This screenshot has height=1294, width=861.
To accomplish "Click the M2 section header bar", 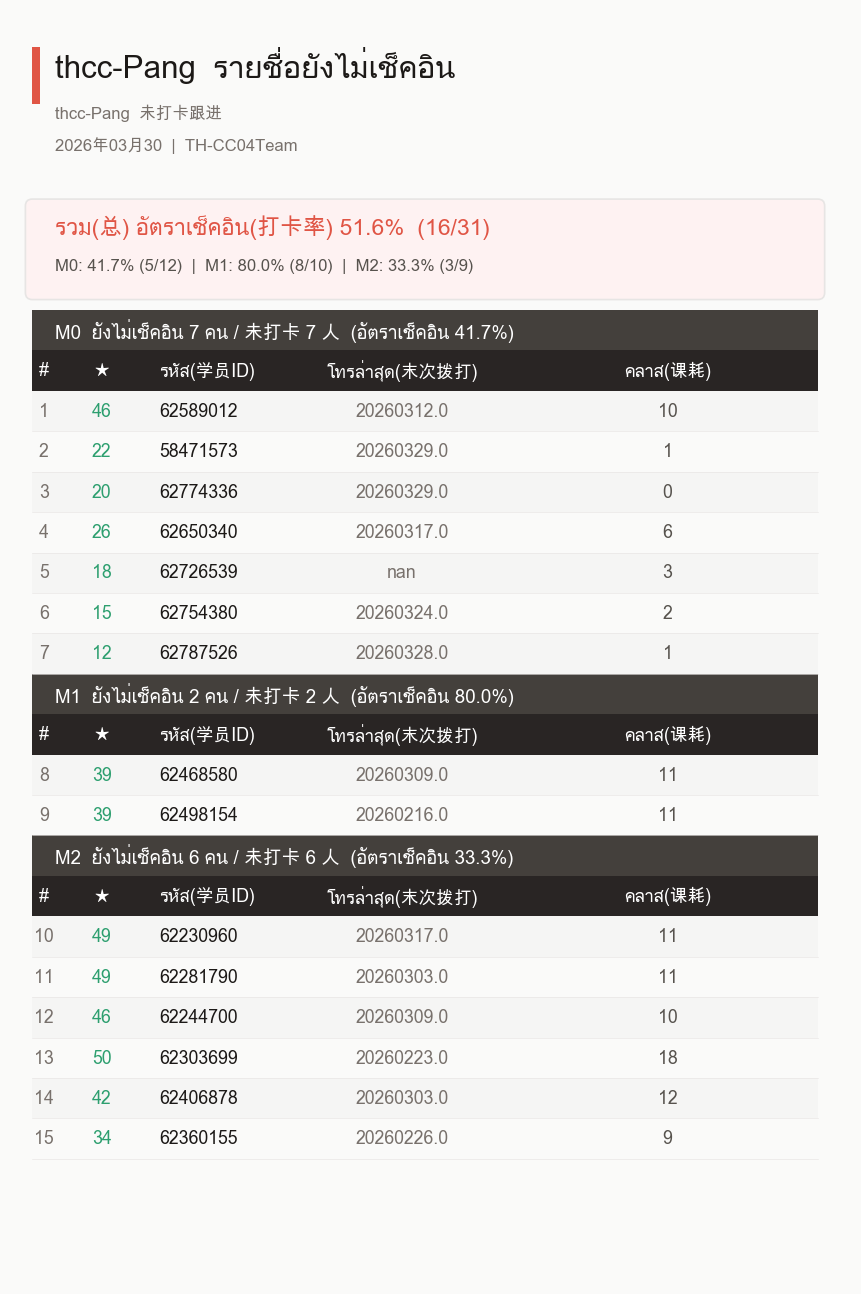I will coord(425,856).
